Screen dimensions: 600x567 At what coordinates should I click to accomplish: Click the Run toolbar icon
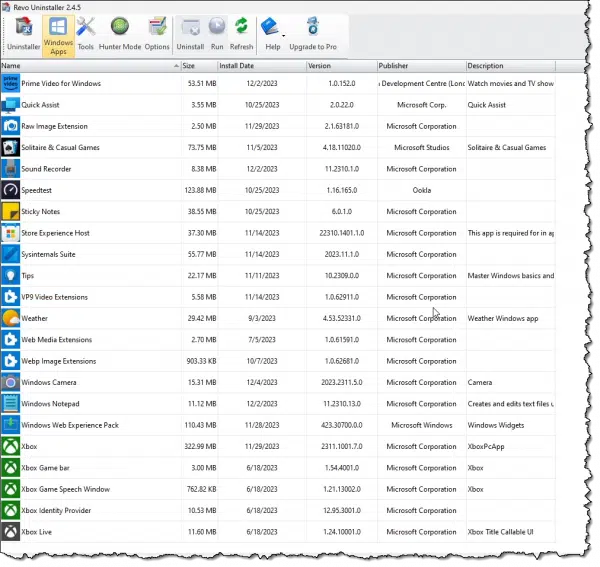point(217,27)
